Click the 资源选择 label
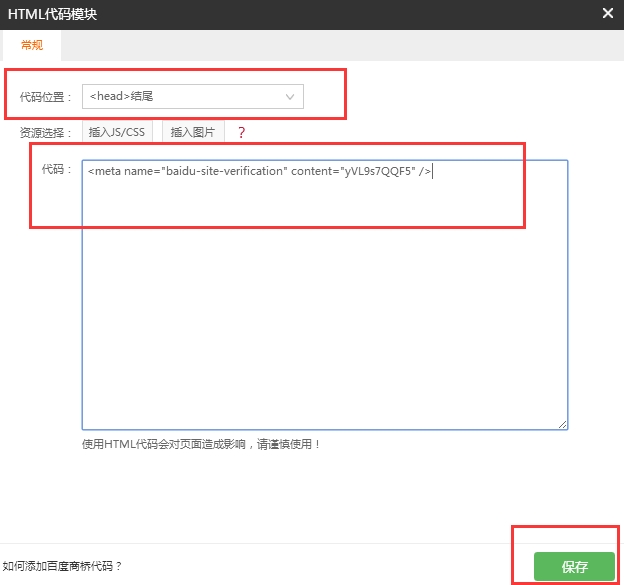This screenshot has height=585, width=624. pyautogui.click(x=45, y=133)
